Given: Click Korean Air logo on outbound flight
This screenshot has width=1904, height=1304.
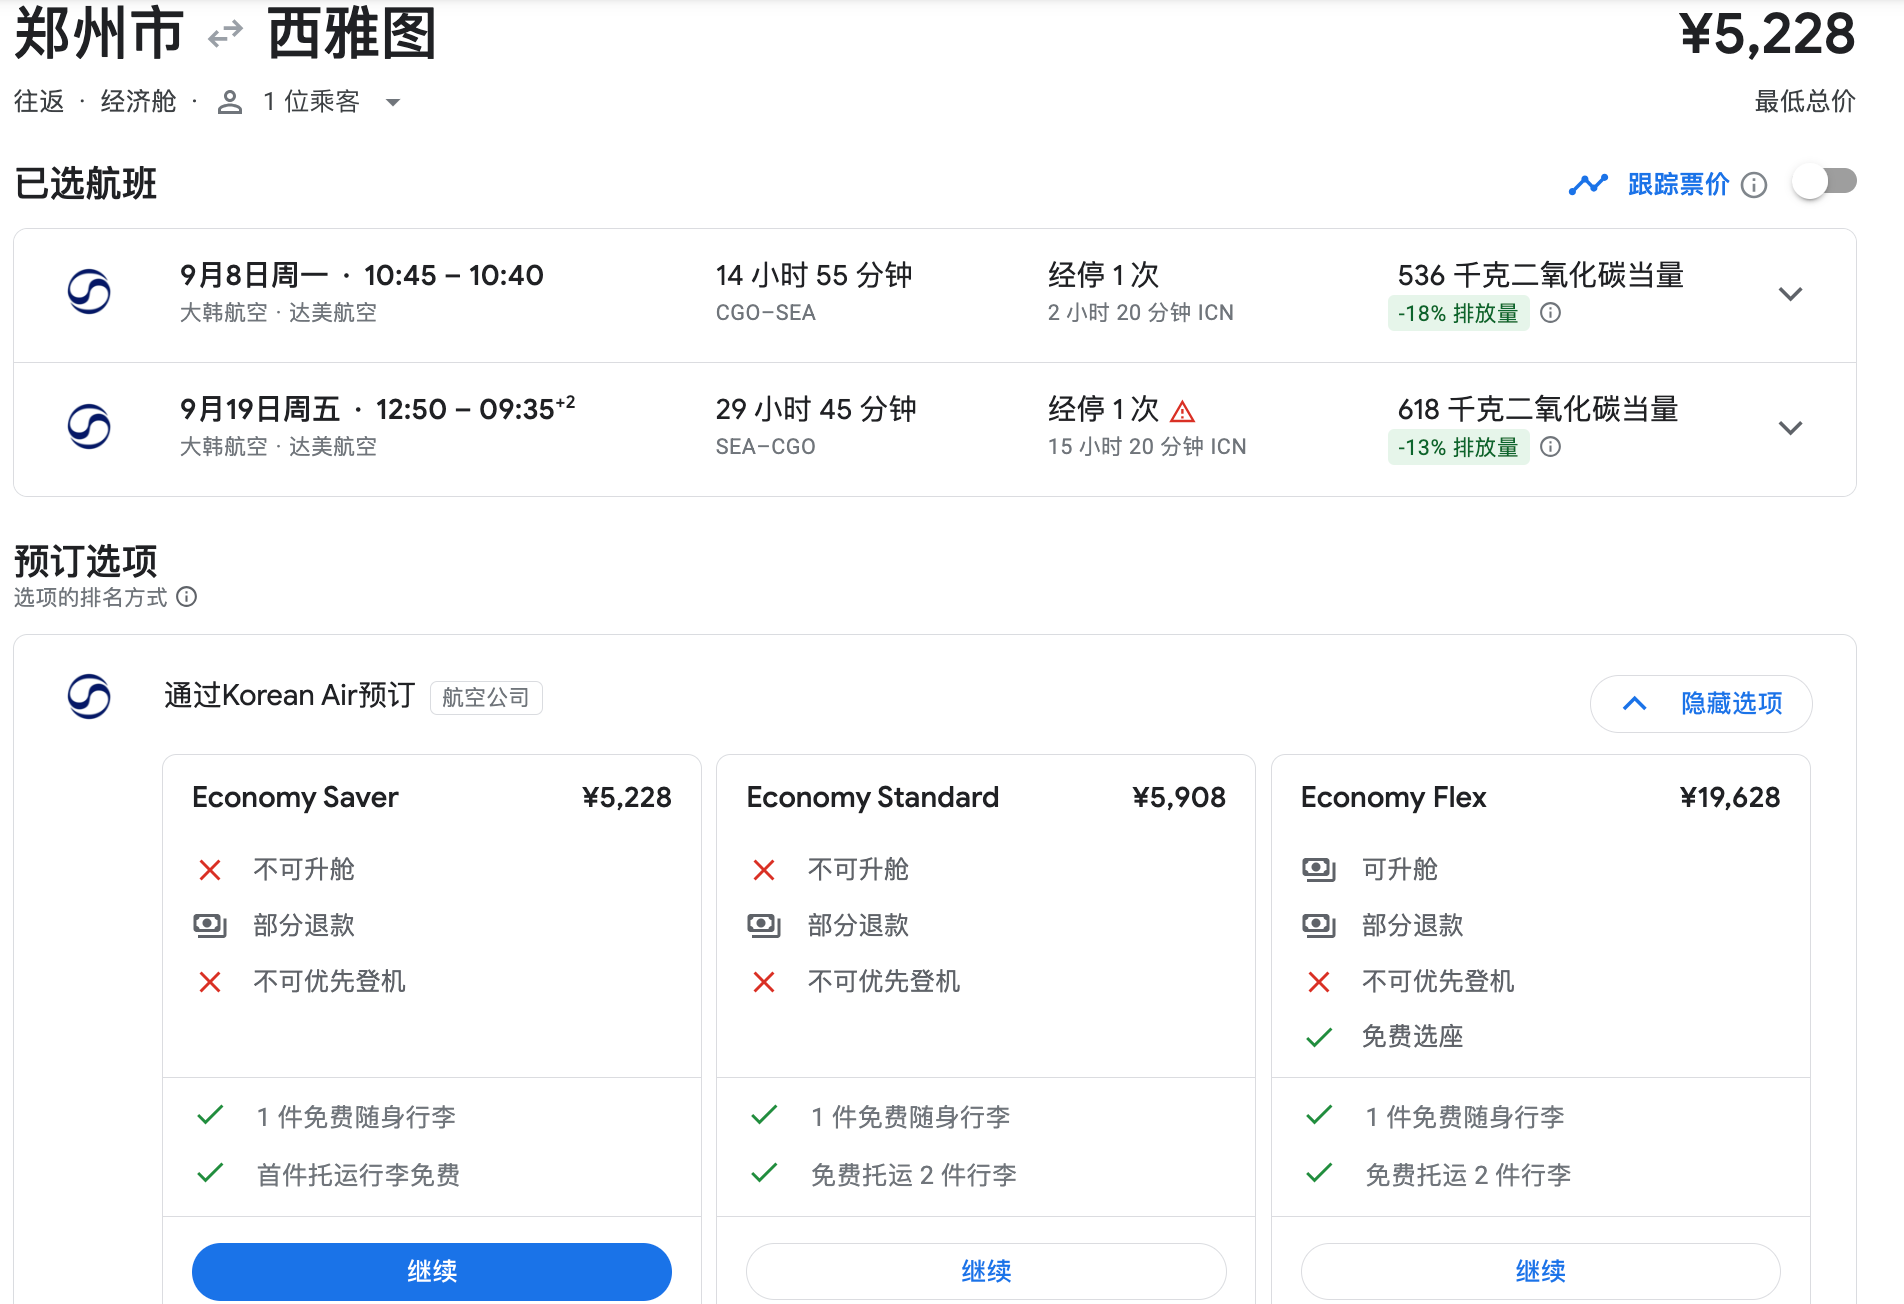Looking at the screenshot, I should (89, 293).
